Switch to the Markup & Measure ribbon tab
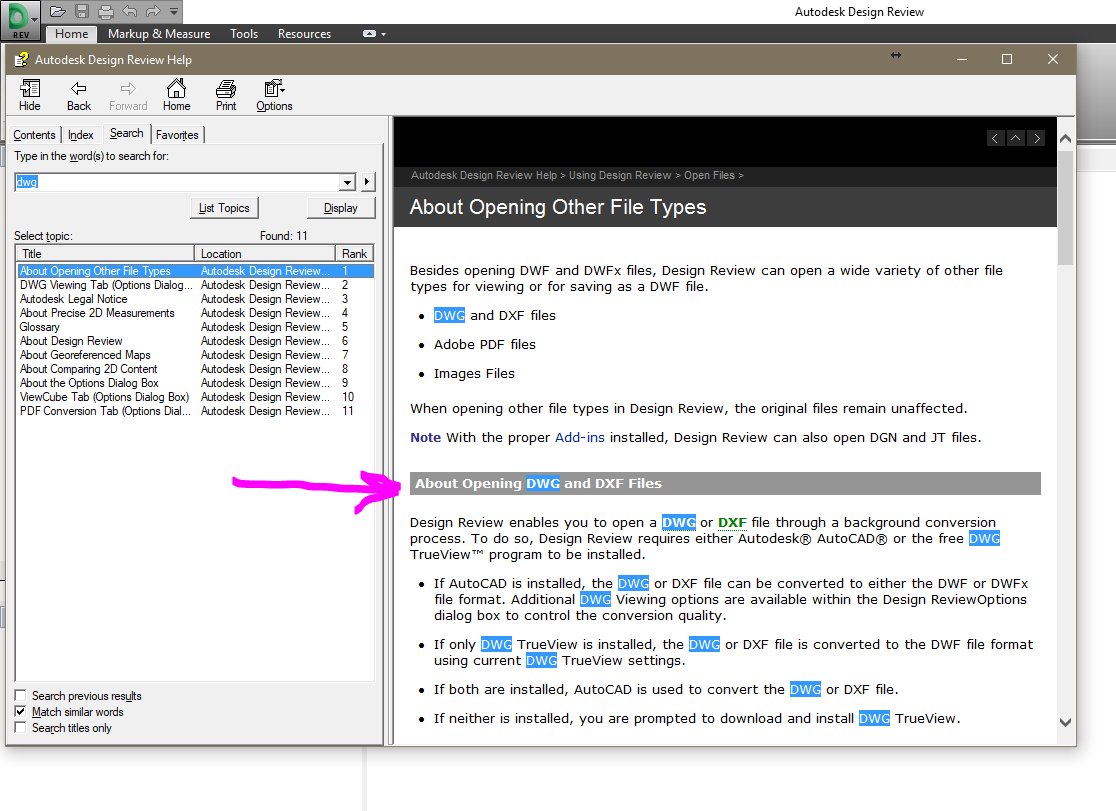Screen dimensions: 1116x811 pos(159,33)
